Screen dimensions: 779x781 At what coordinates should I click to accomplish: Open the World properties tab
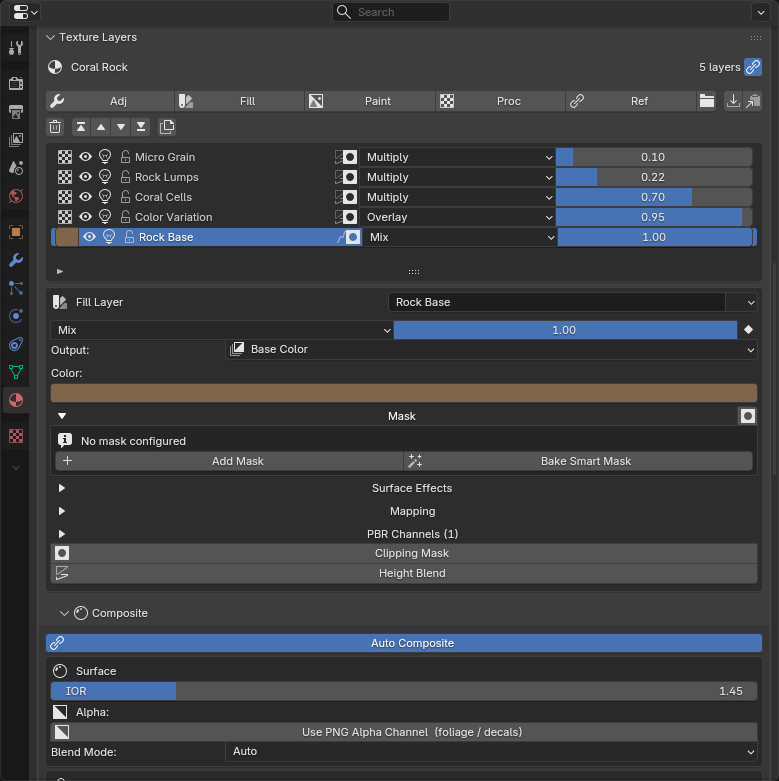coord(15,196)
